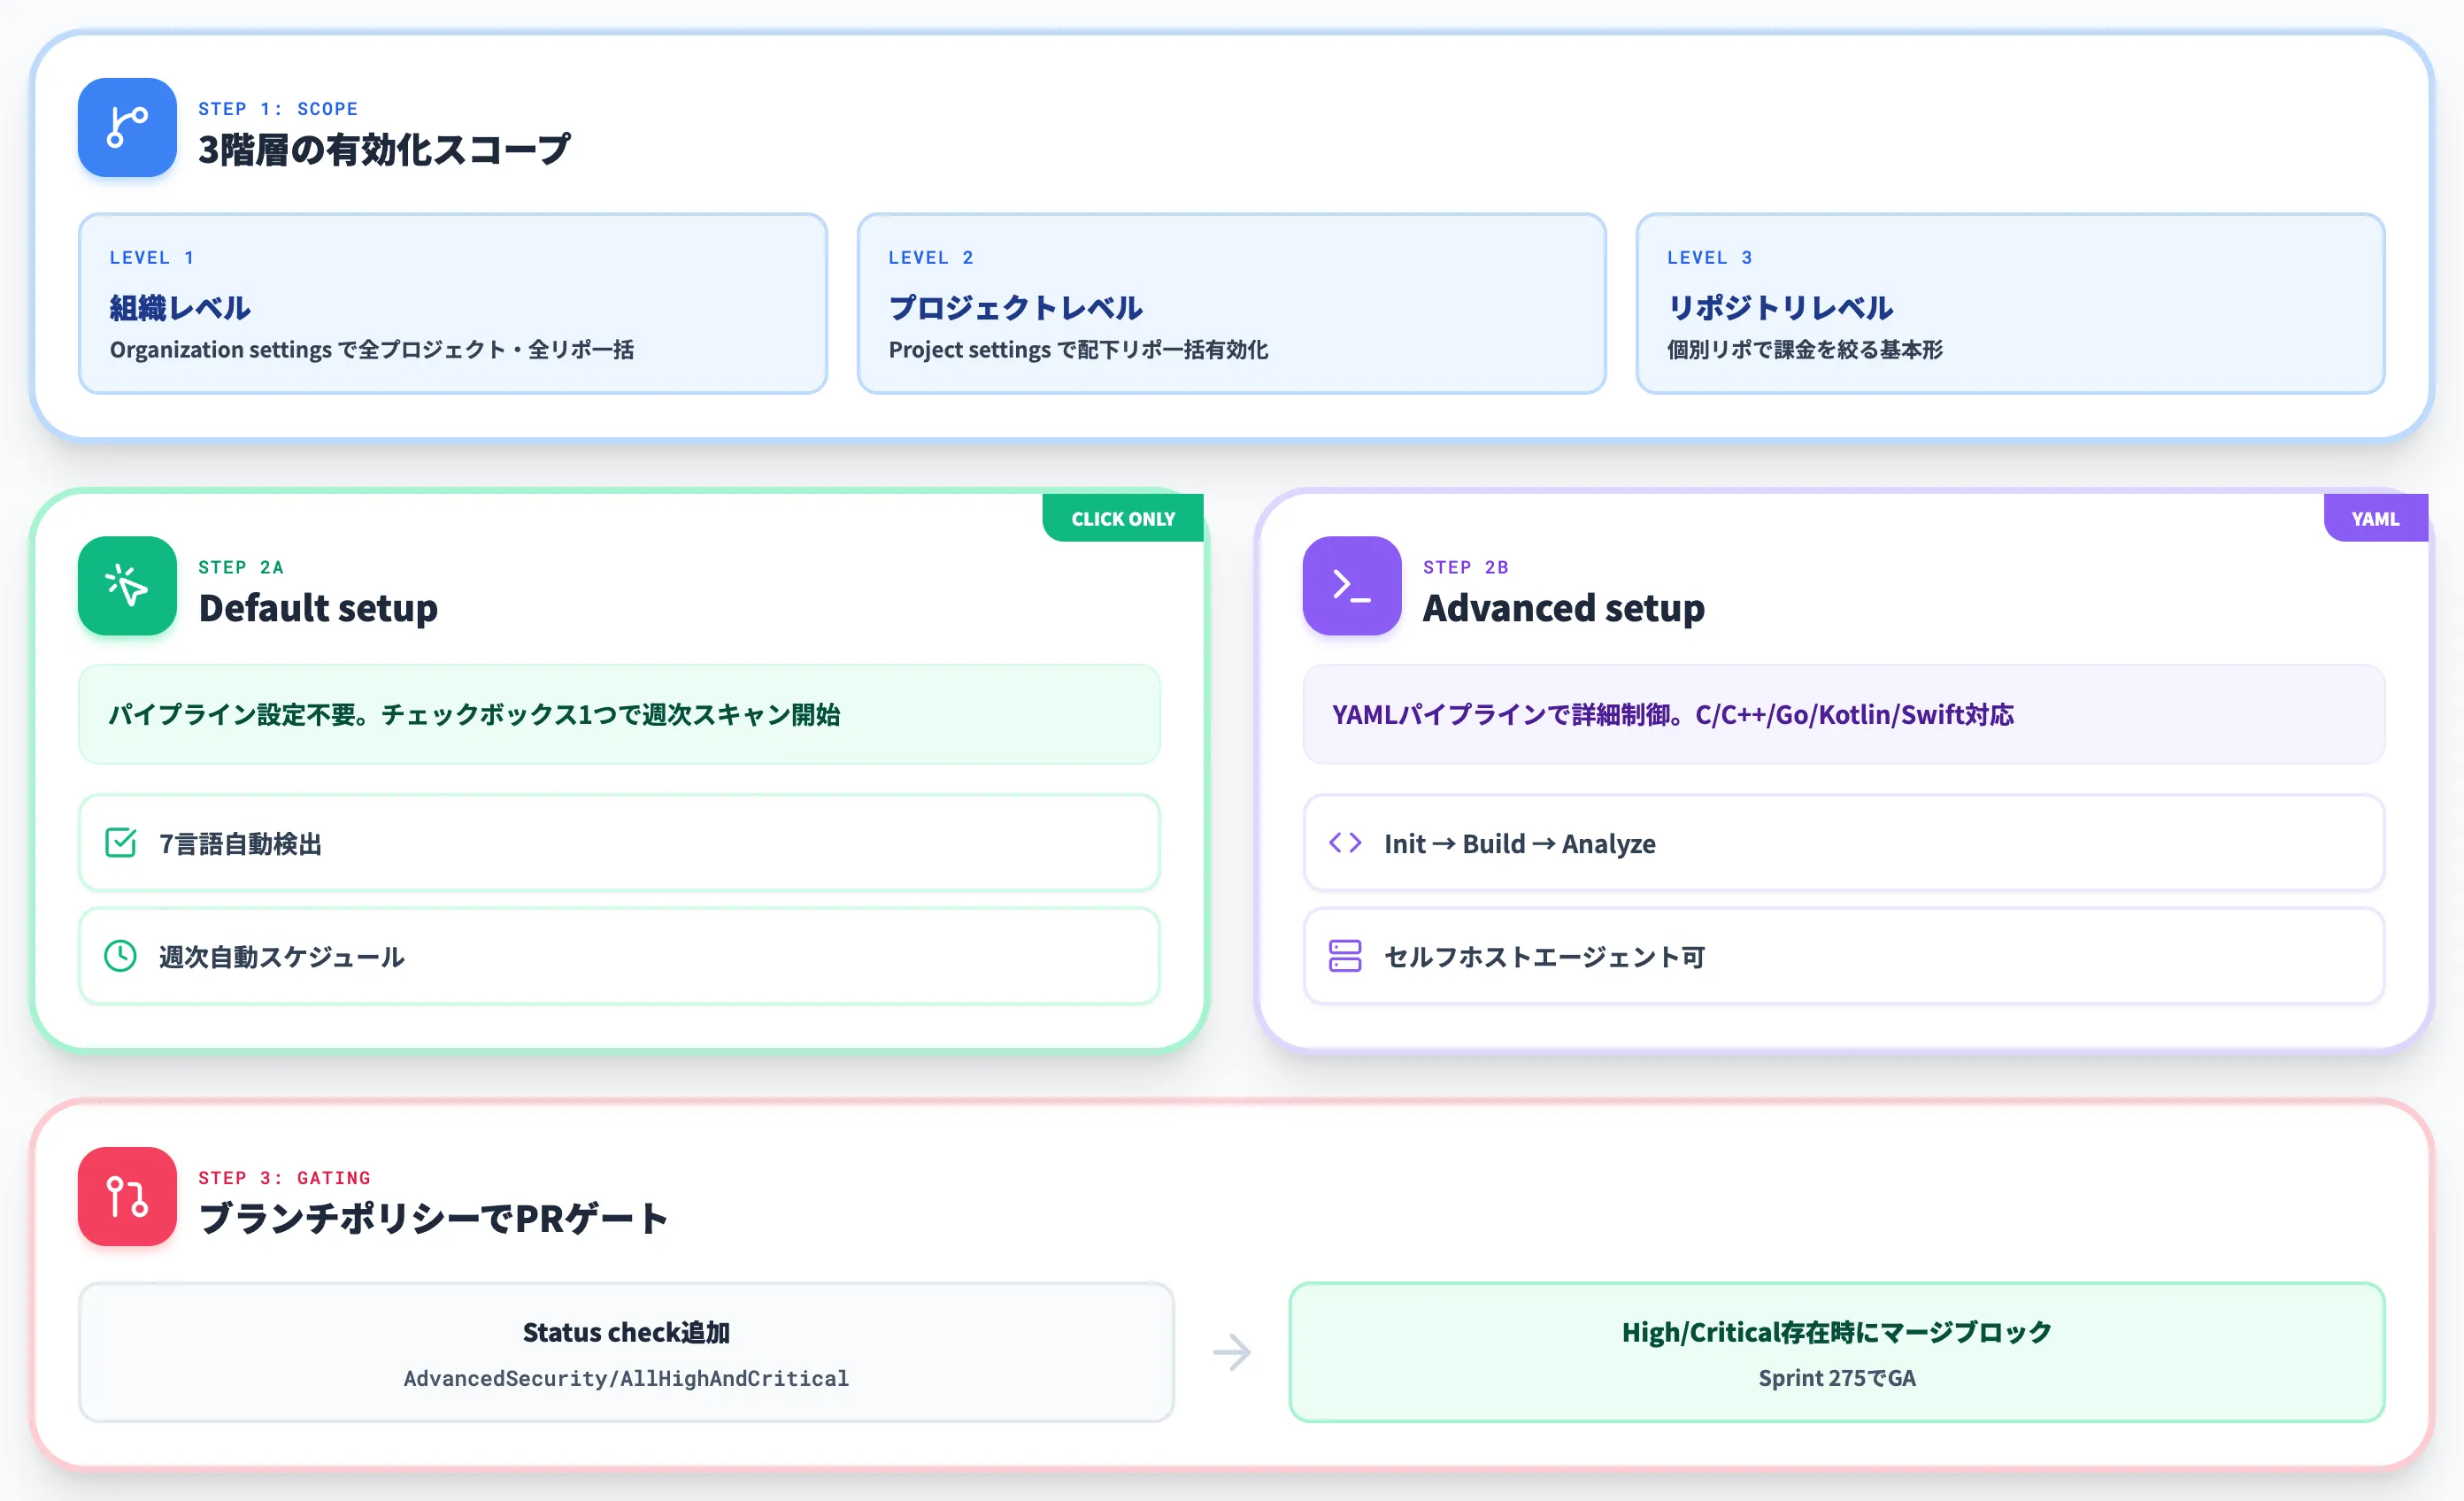Click the AdvancedSecurity/AllHighAndCritical text

pyautogui.click(x=626, y=1378)
